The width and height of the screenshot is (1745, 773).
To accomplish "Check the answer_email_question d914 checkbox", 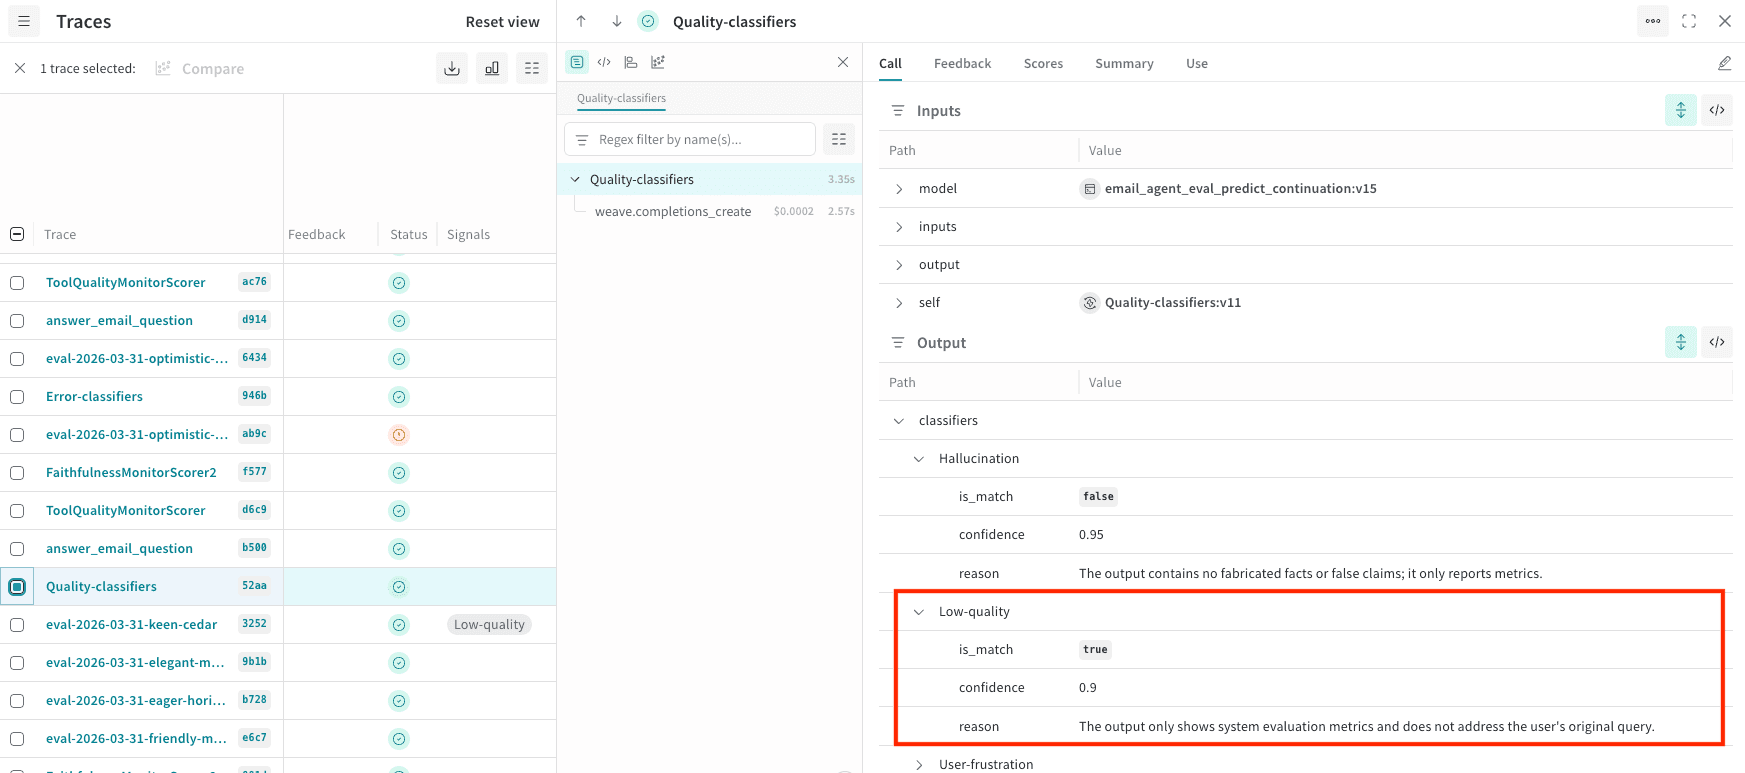I will point(17,321).
